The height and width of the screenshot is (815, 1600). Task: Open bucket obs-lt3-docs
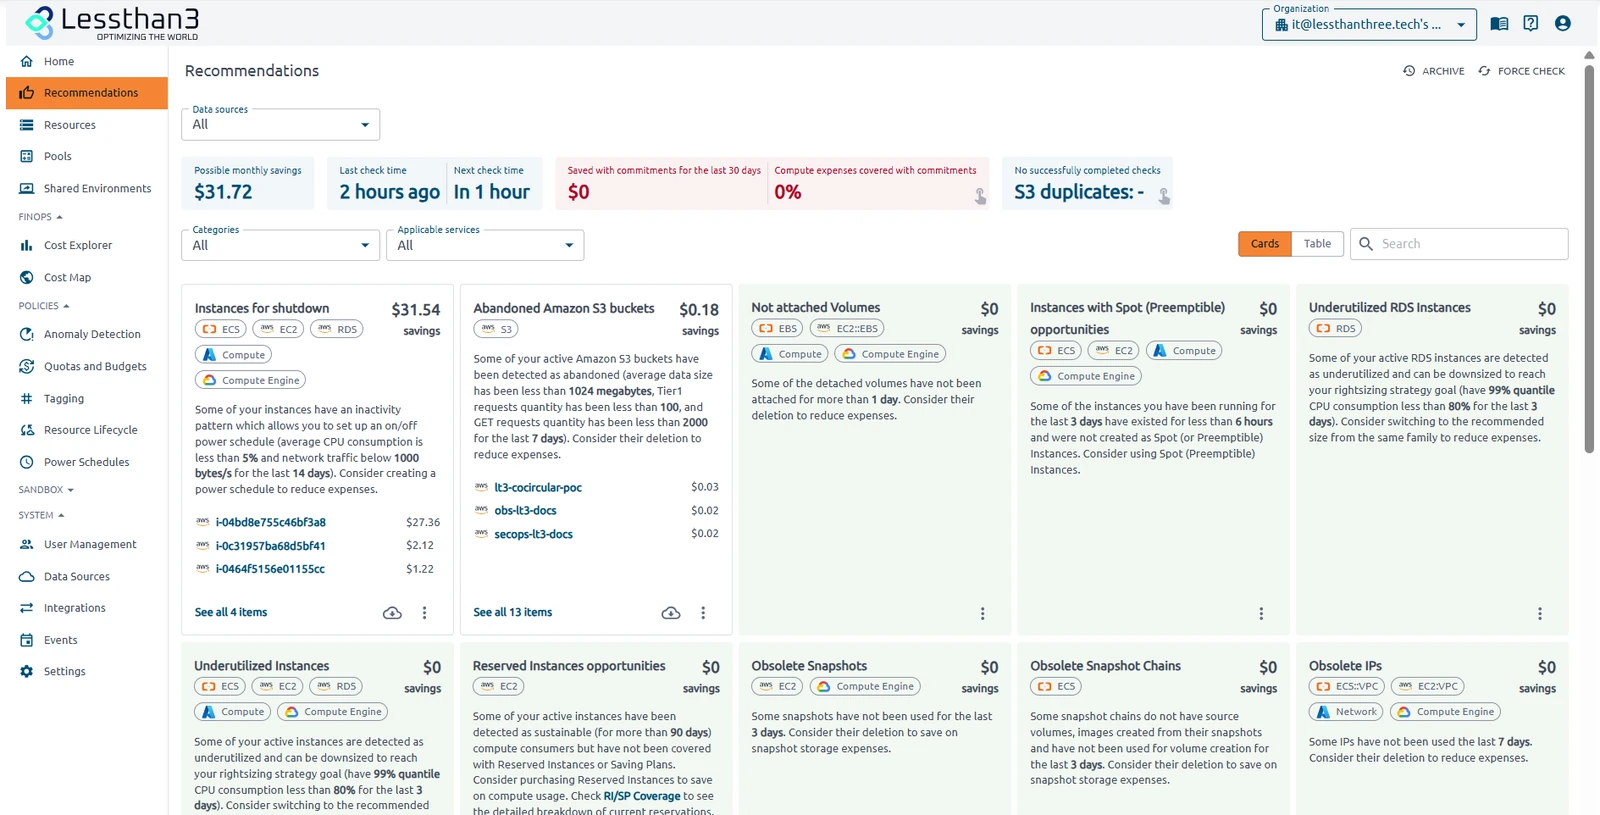click(x=525, y=511)
